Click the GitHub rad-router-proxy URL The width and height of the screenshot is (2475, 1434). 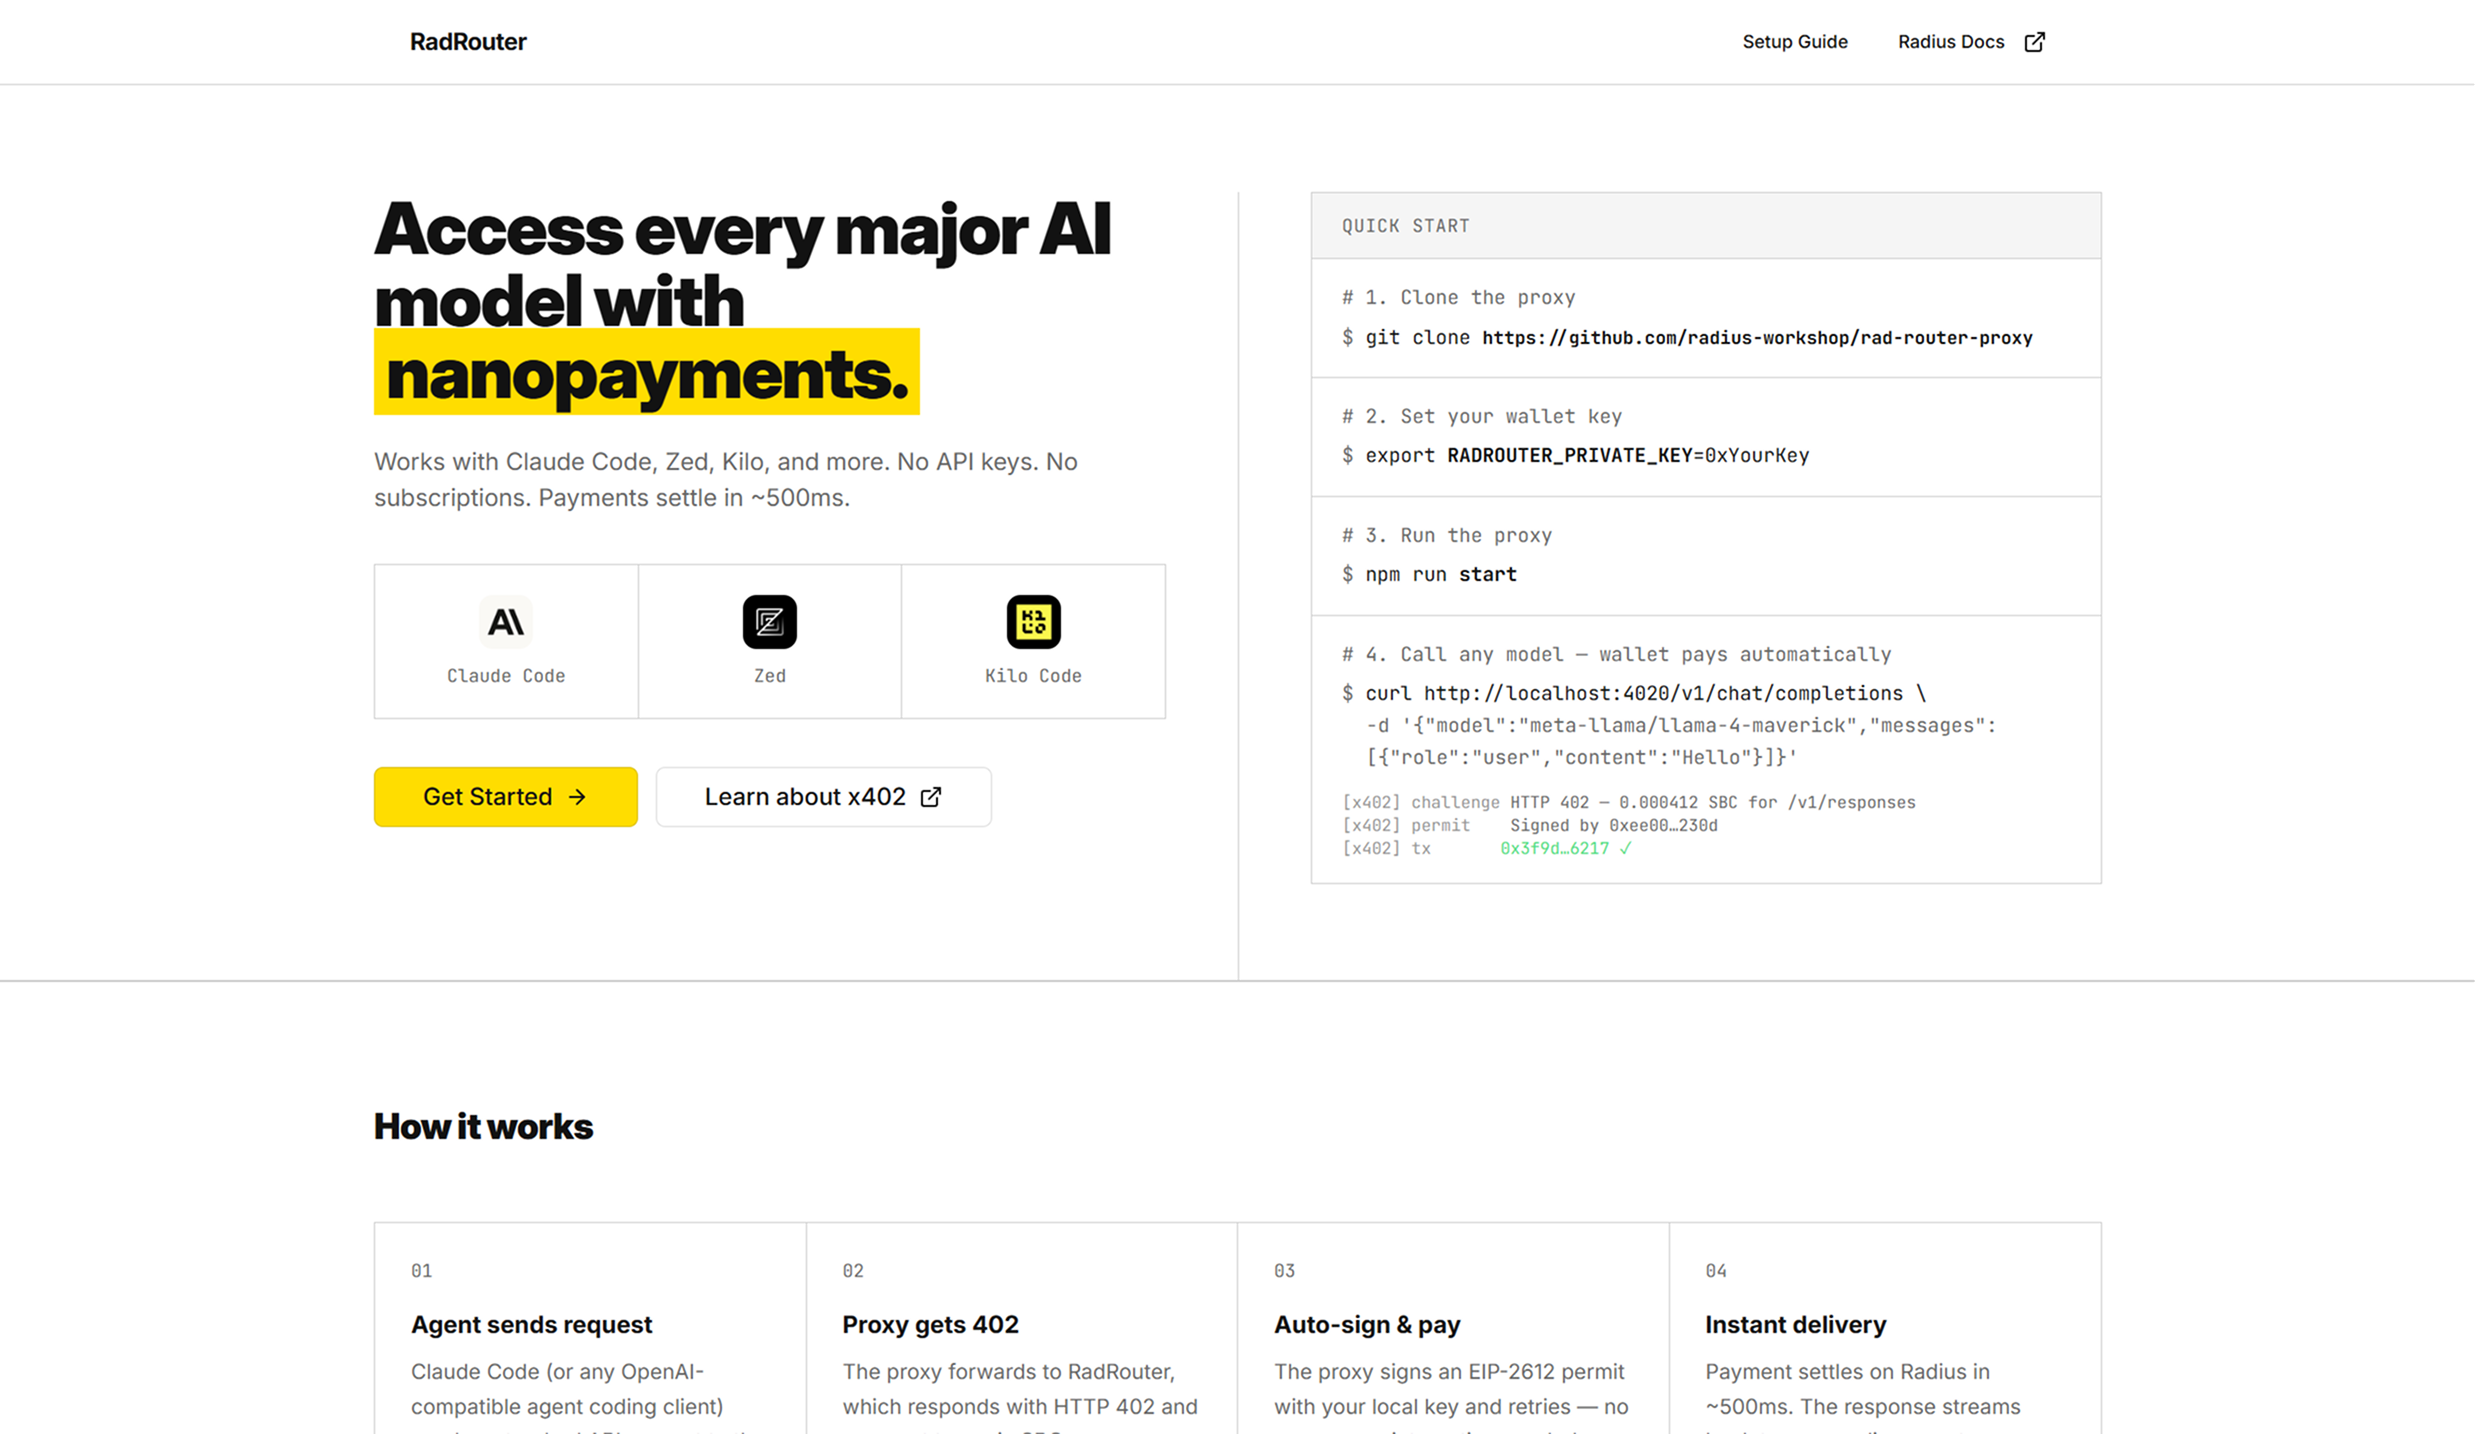pos(1756,338)
